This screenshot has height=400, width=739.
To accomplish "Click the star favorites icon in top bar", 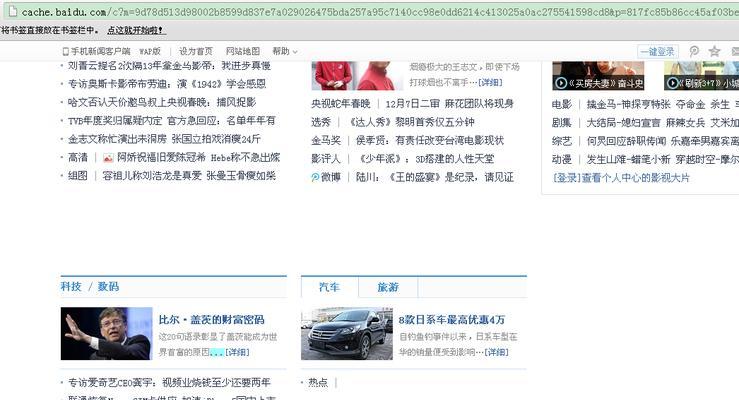I will (x=714, y=51).
